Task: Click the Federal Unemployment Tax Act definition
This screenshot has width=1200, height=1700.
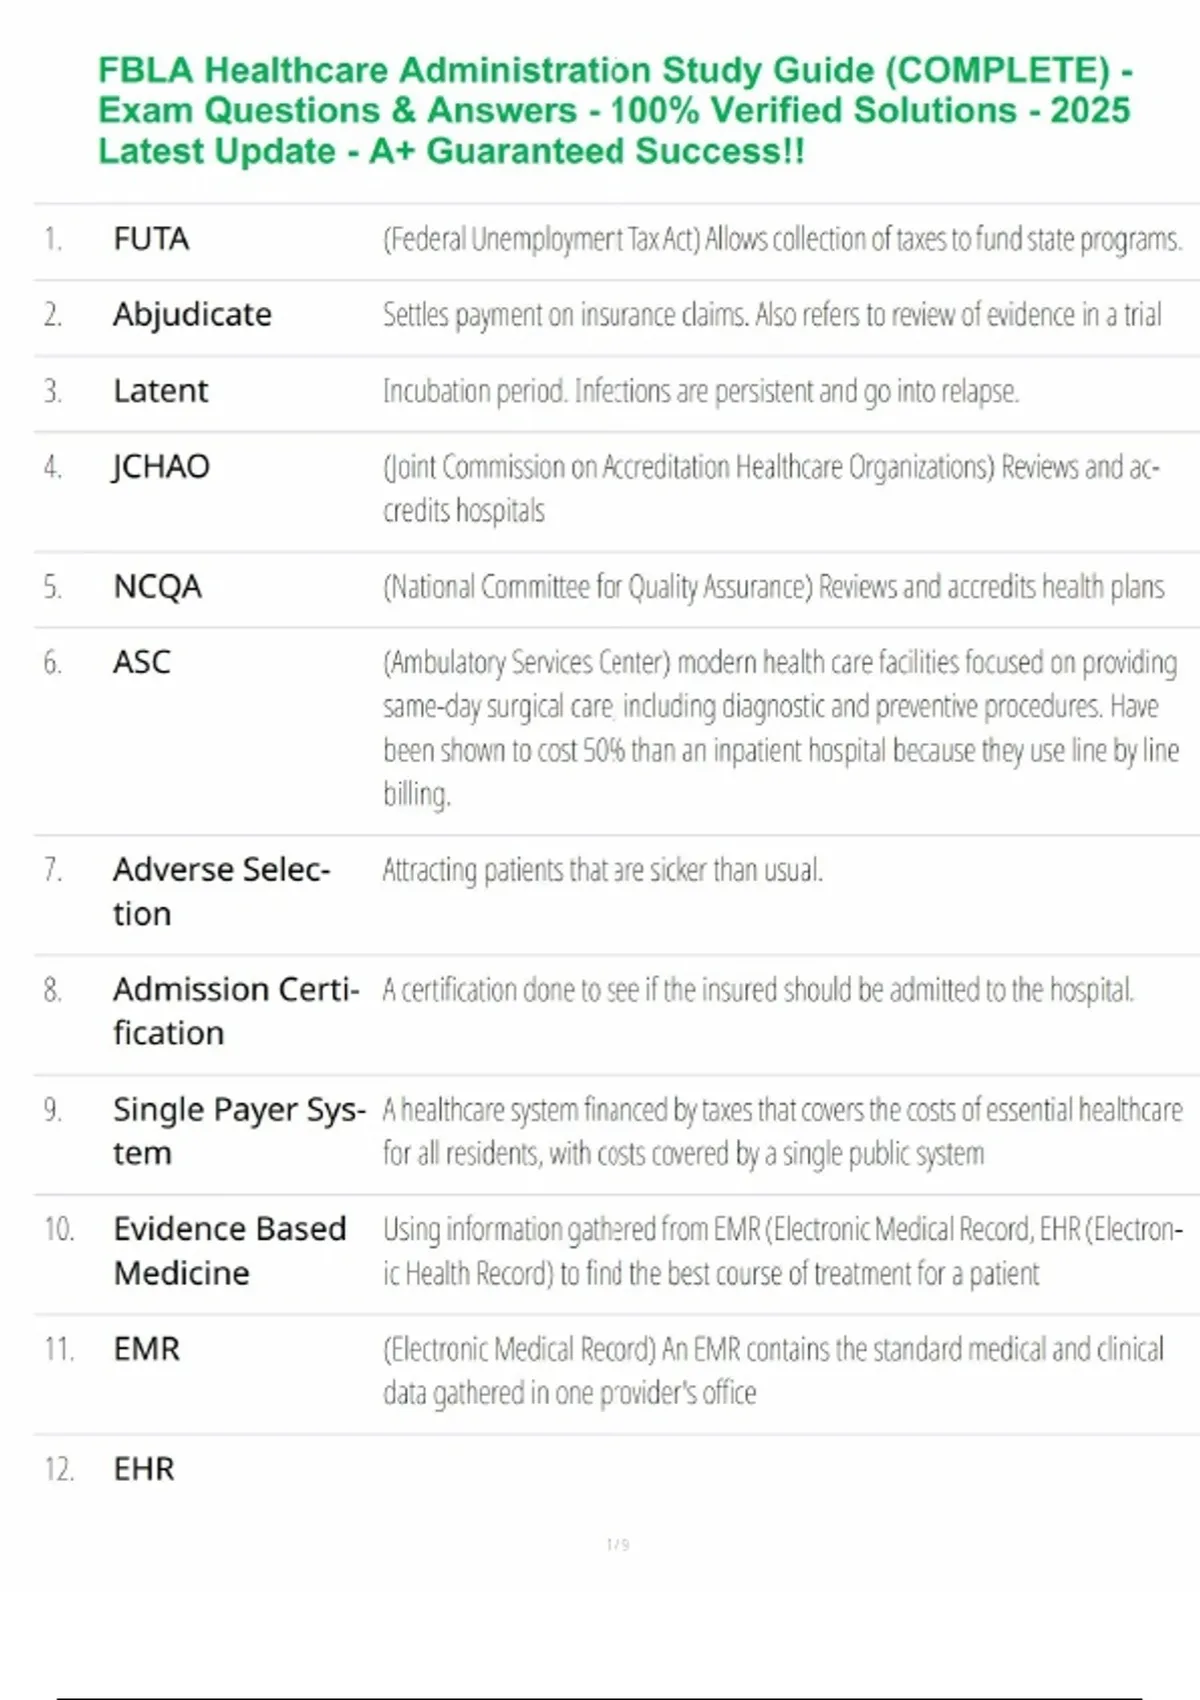Action: point(782,240)
